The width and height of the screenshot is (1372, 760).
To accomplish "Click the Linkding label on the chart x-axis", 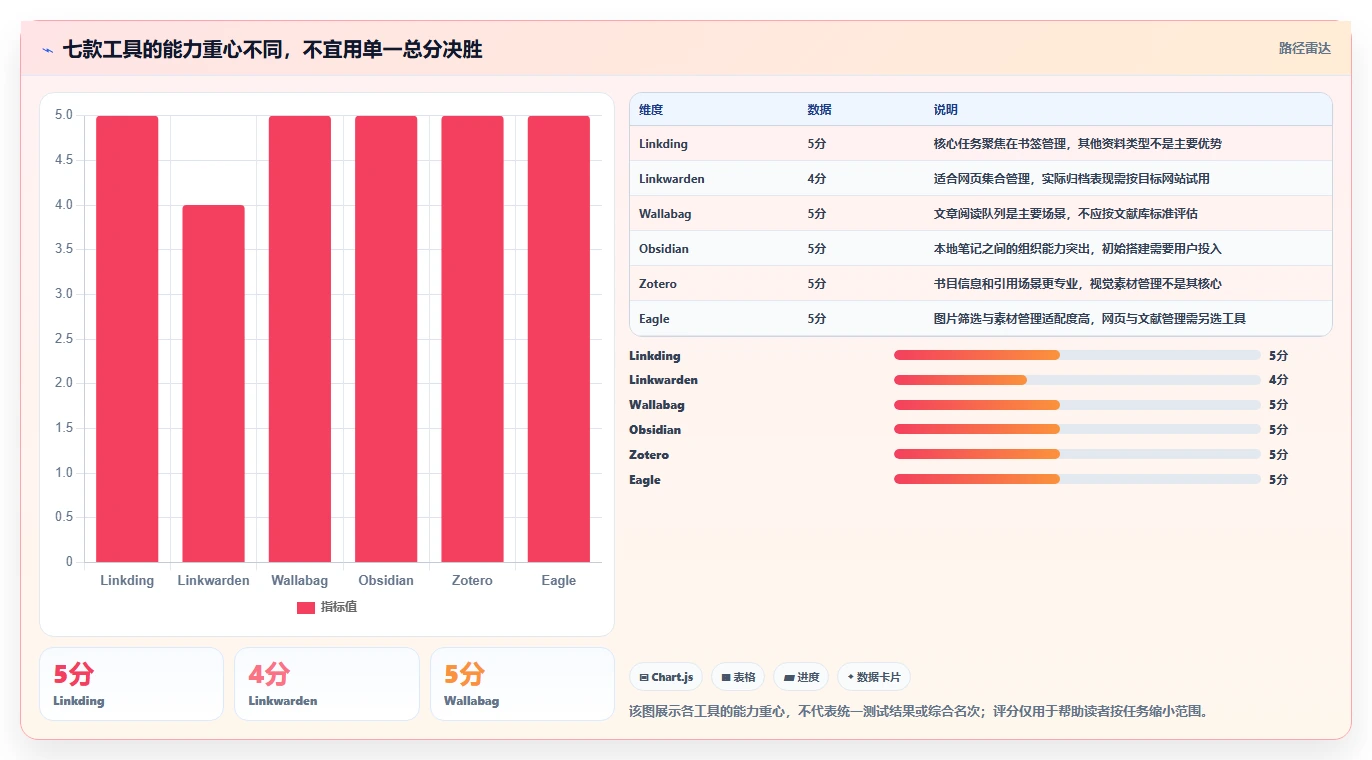I will coord(127,581).
